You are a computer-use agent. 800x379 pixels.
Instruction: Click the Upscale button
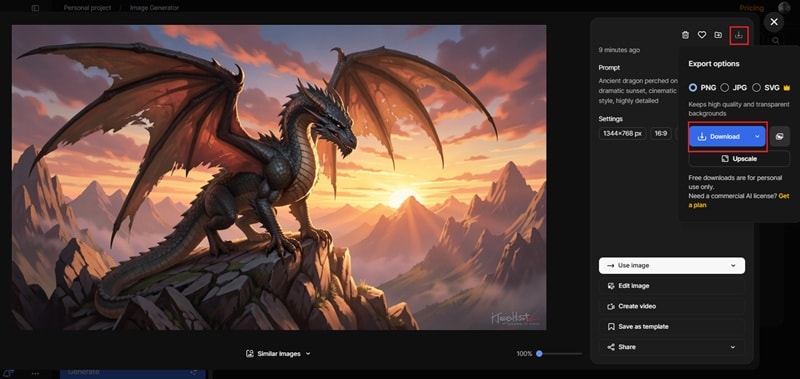click(x=739, y=159)
